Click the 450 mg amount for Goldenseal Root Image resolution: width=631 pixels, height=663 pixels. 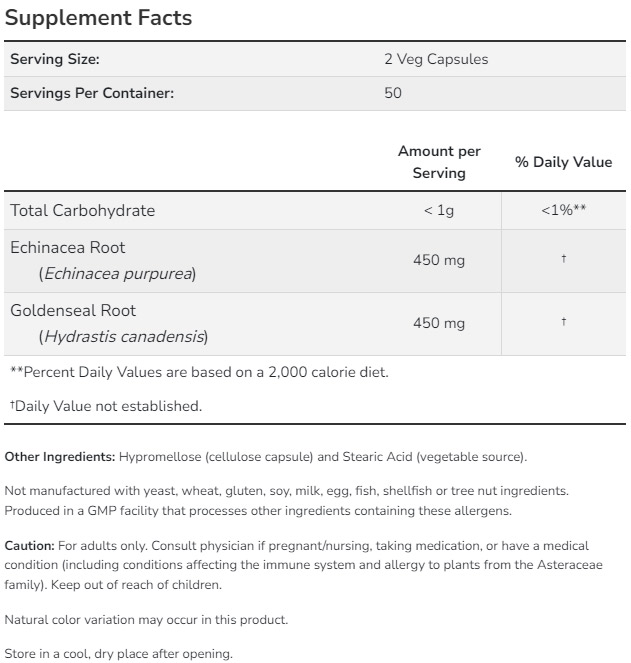tap(439, 323)
